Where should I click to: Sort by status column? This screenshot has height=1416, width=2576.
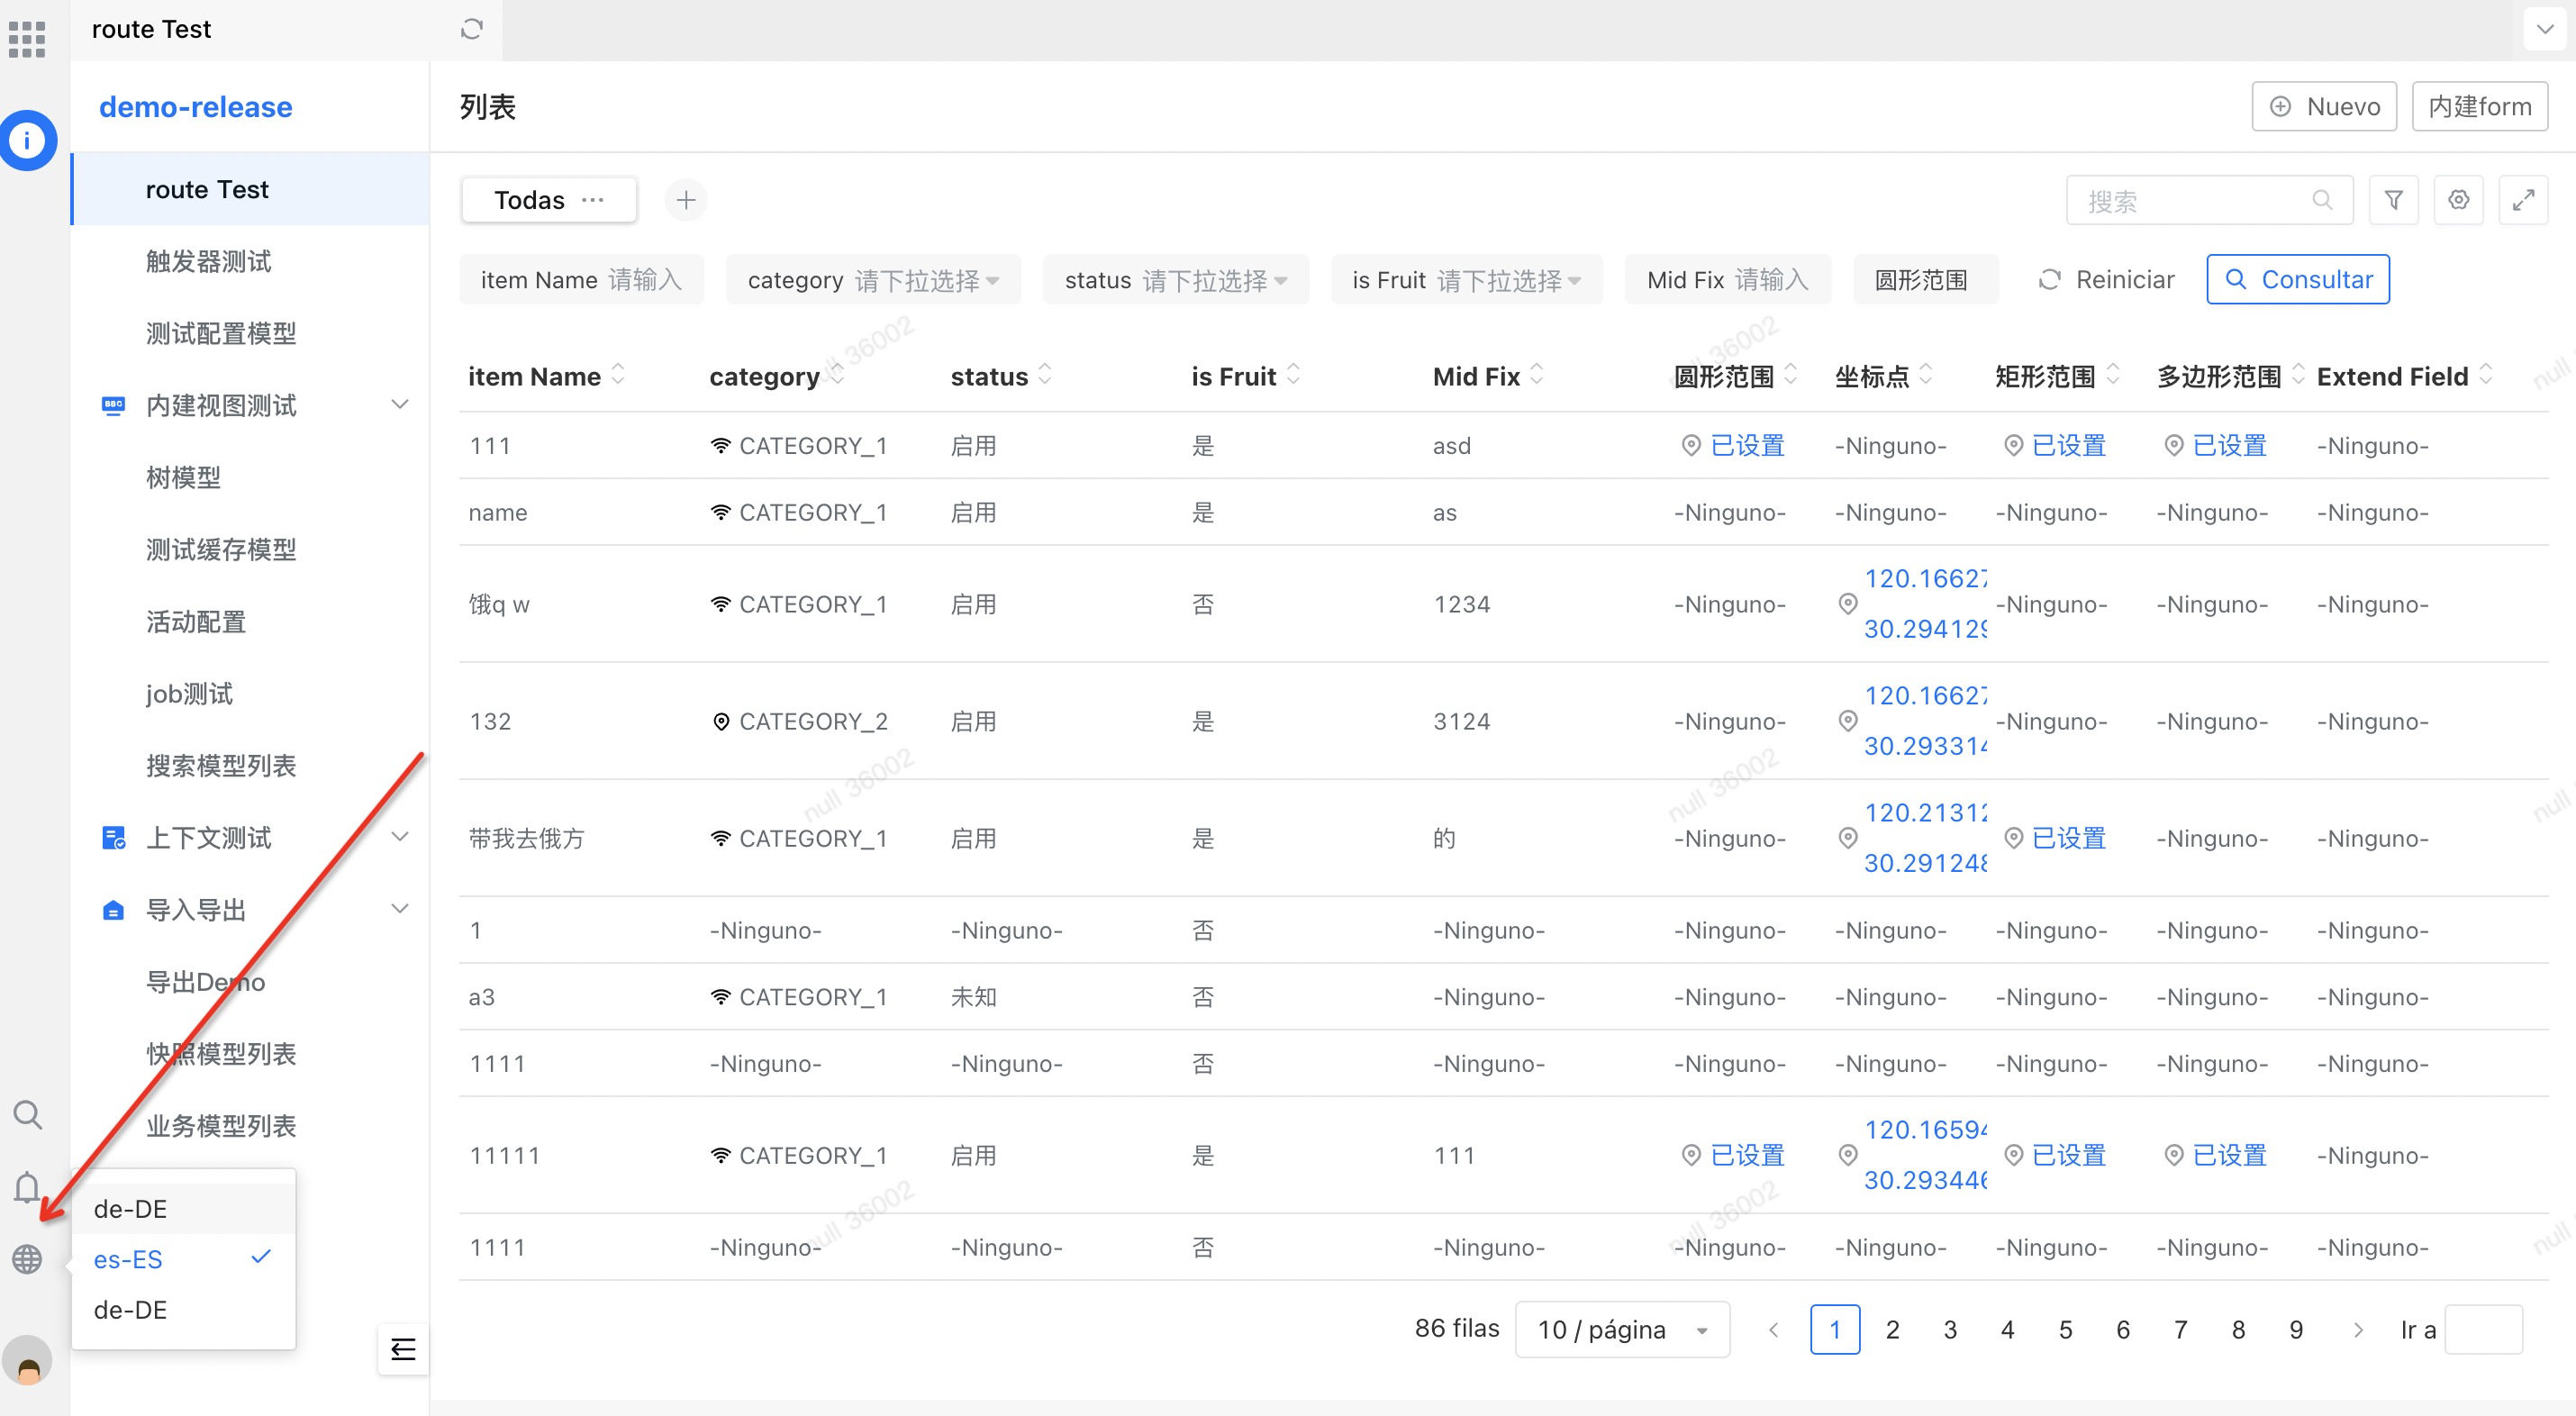pos(1045,374)
